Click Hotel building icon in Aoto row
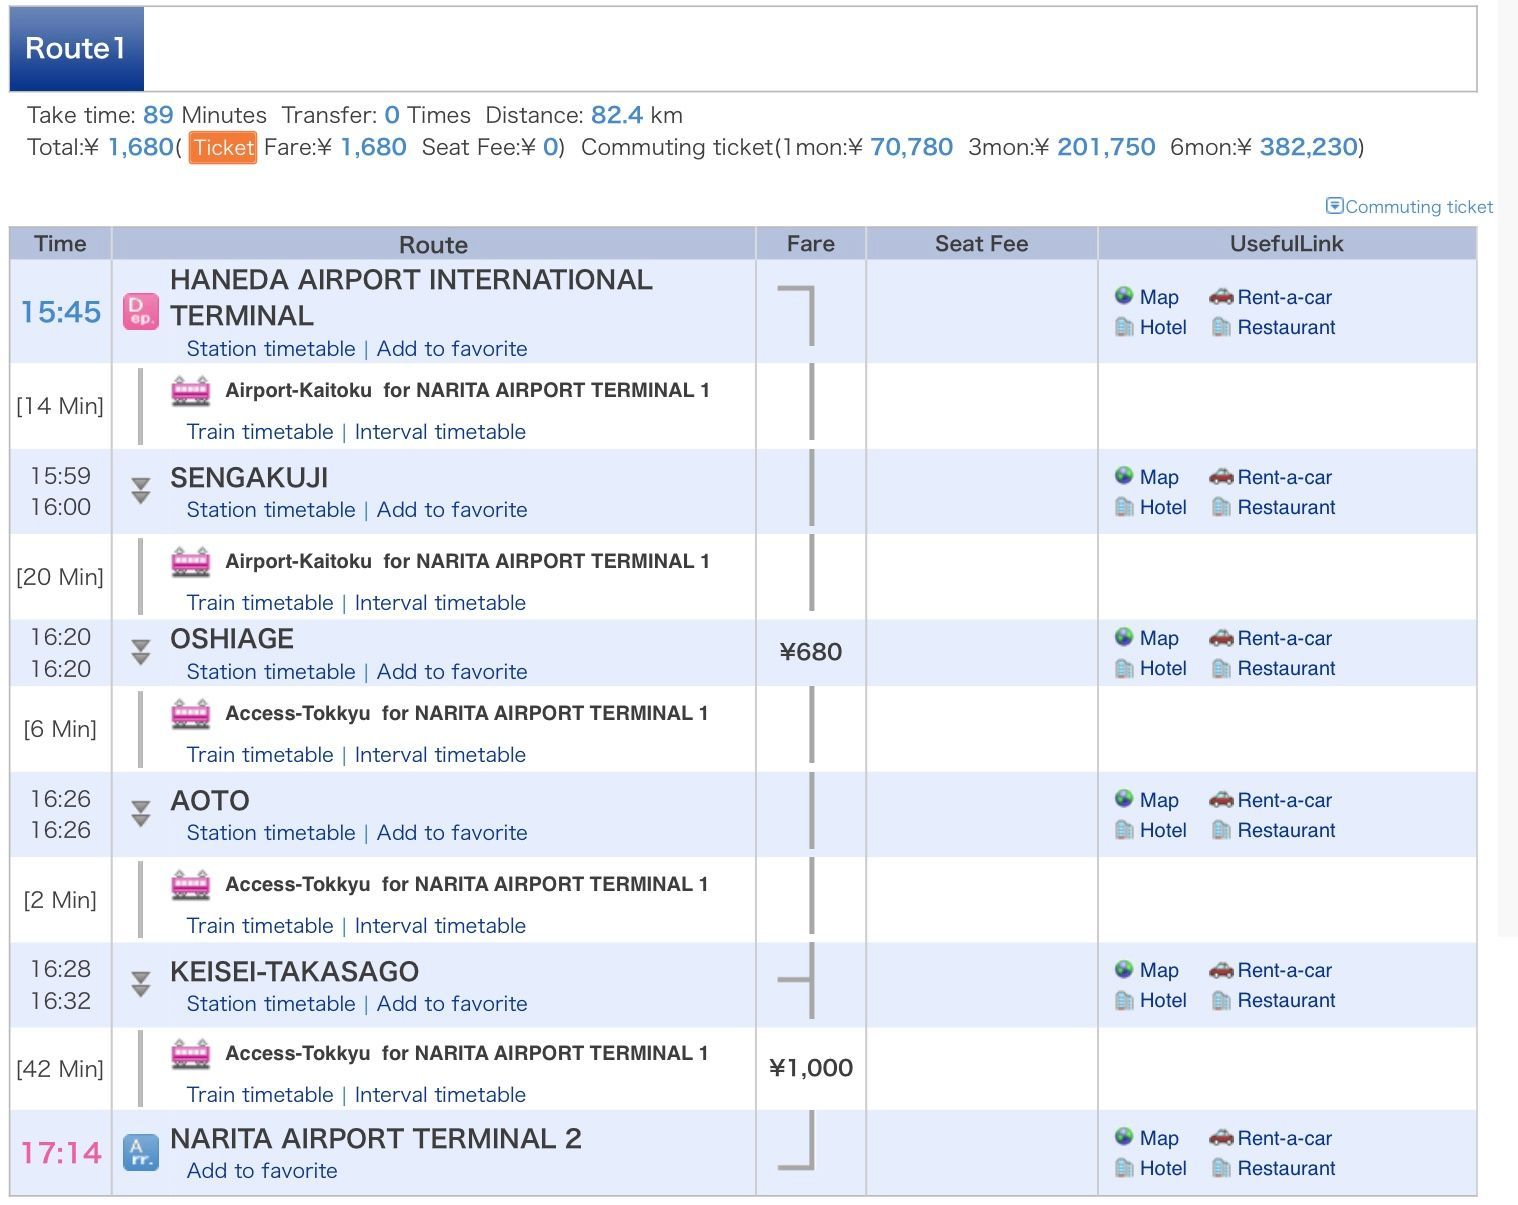 1124,830
